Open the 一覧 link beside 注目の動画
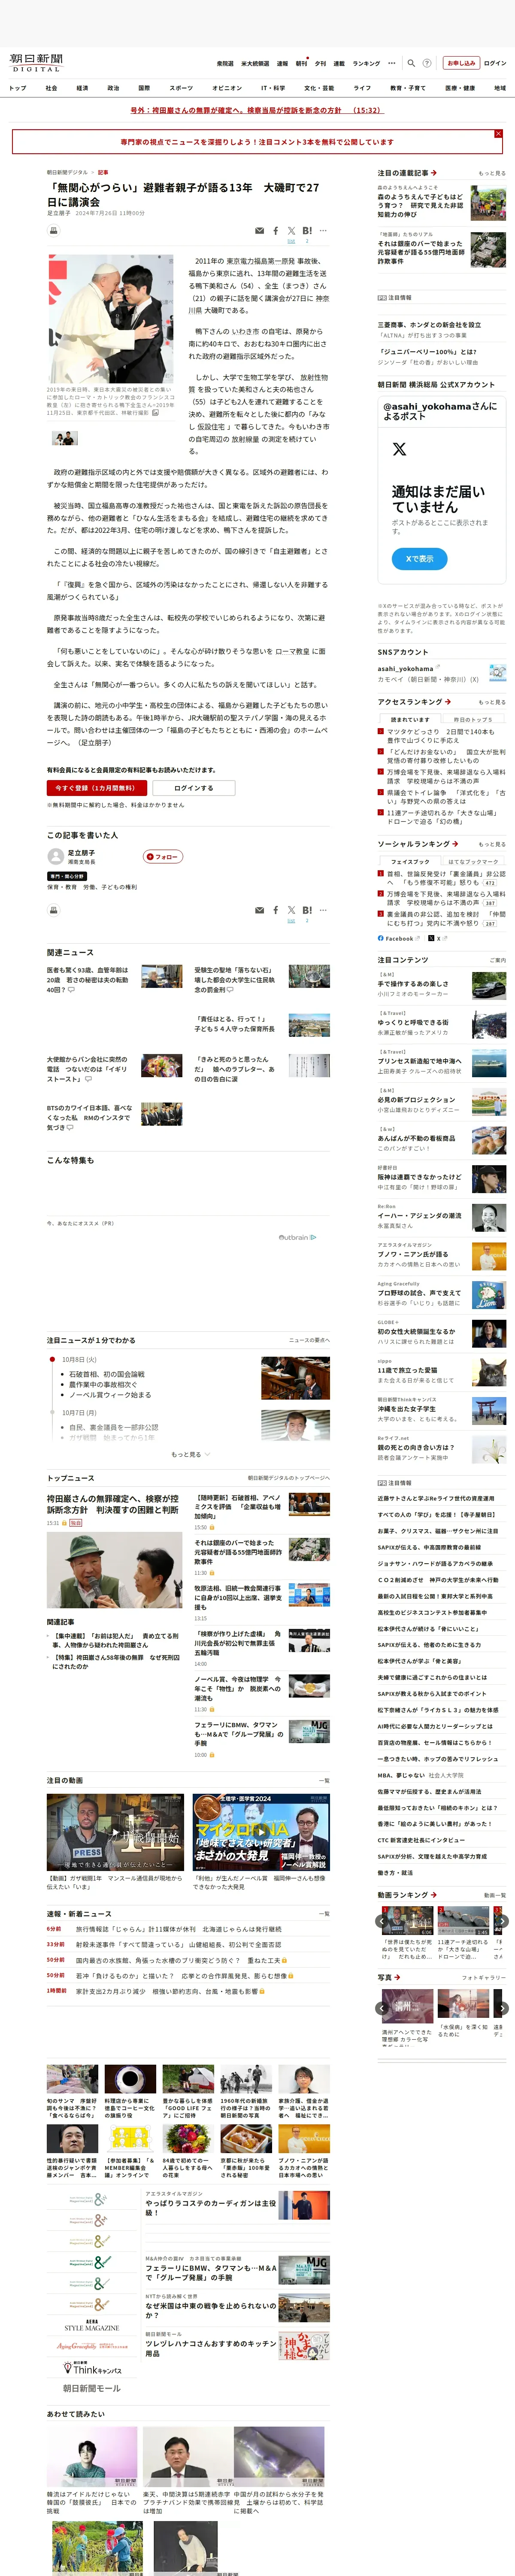 click(x=324, y=1780)
